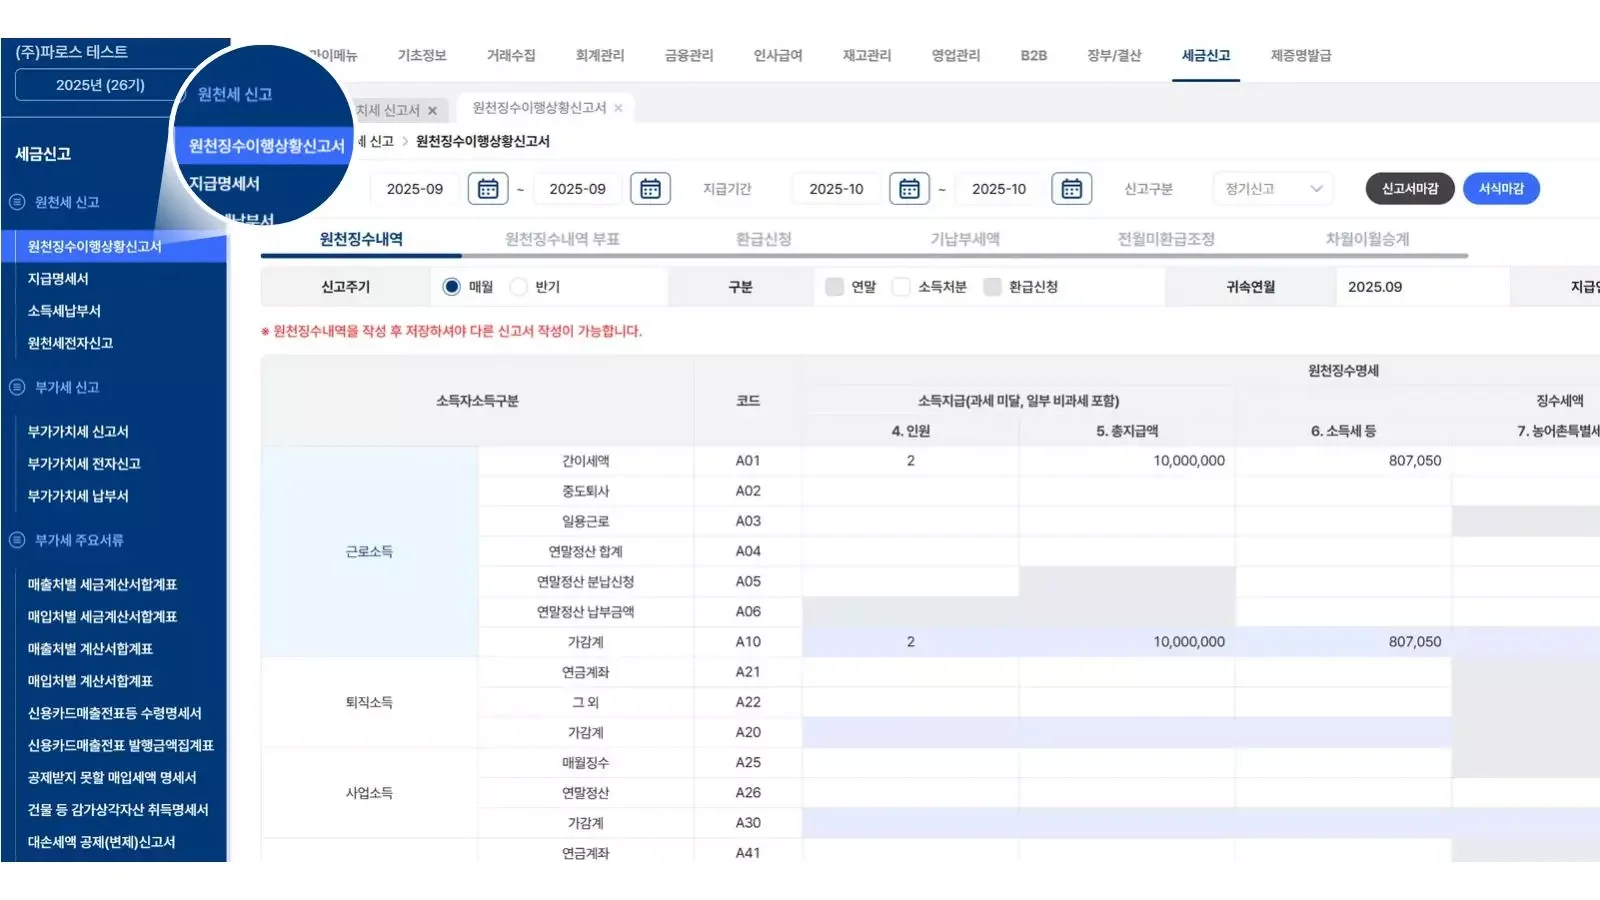This screenshot has height=900, width=1600.
Task: Close the 부가가치세 신고서 tab
Action: (x=433, y=111)
